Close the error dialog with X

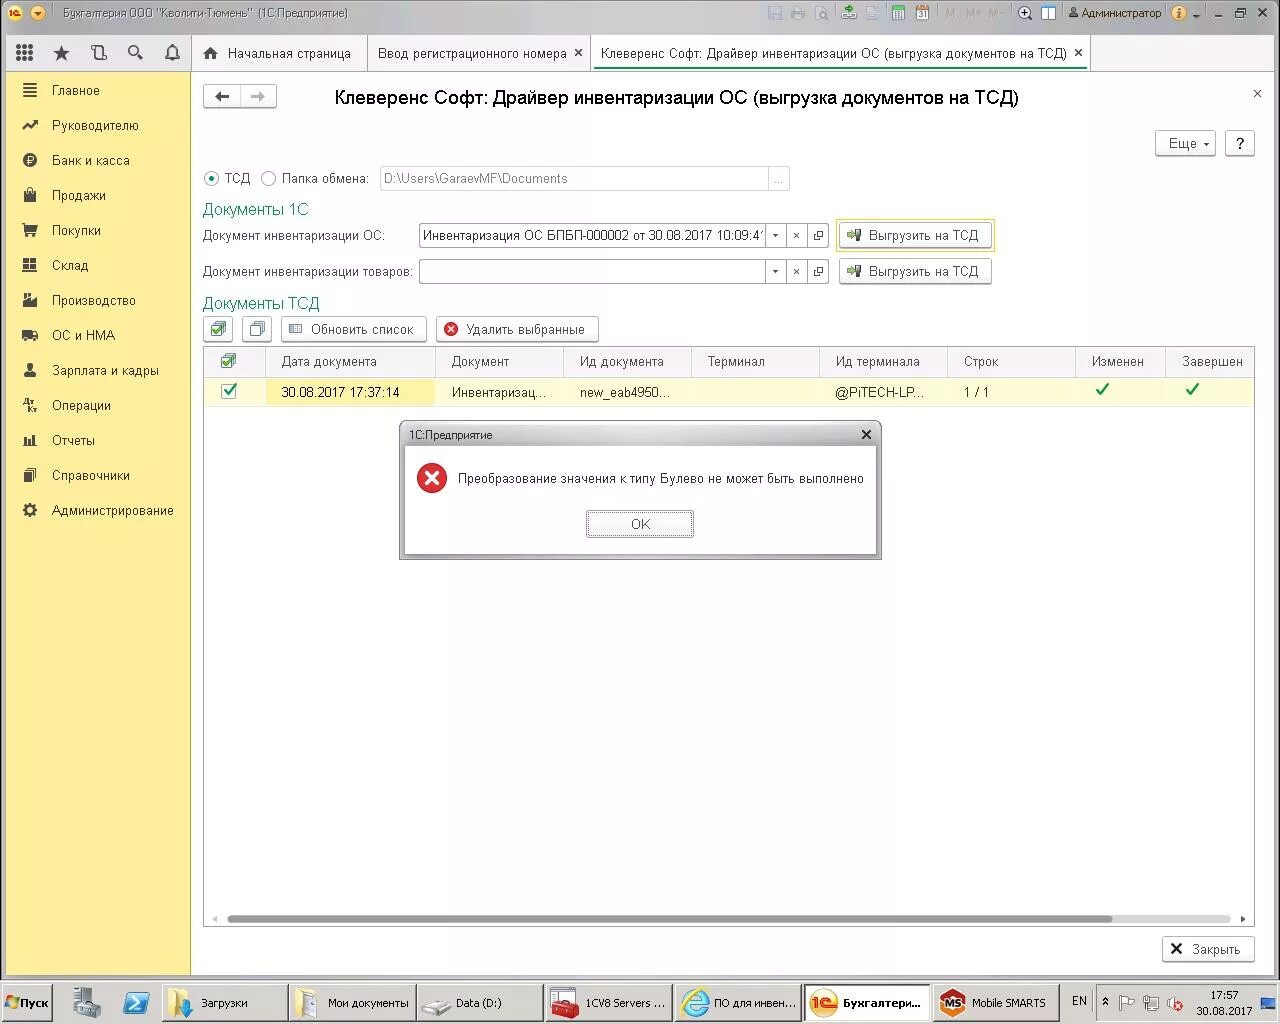pos(866,434)
